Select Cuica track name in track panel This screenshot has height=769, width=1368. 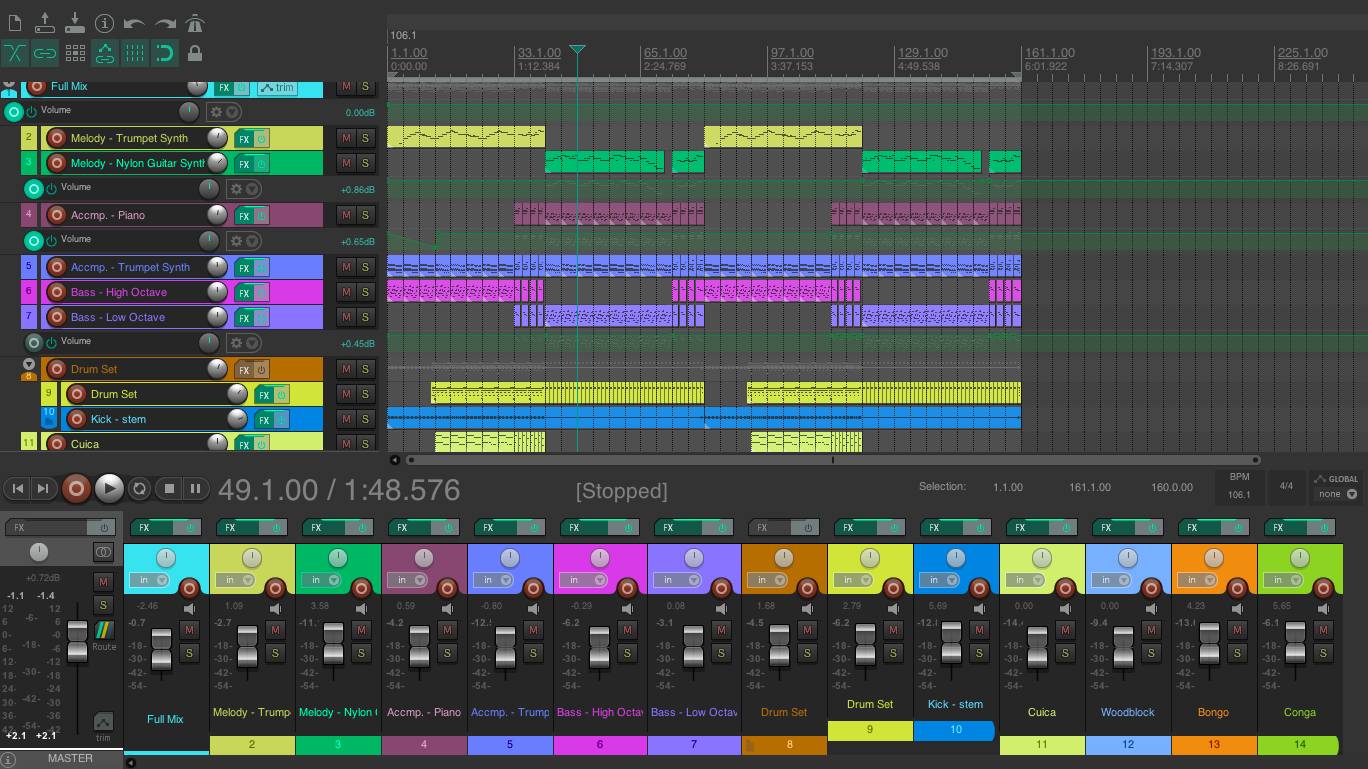coord(85,444)
